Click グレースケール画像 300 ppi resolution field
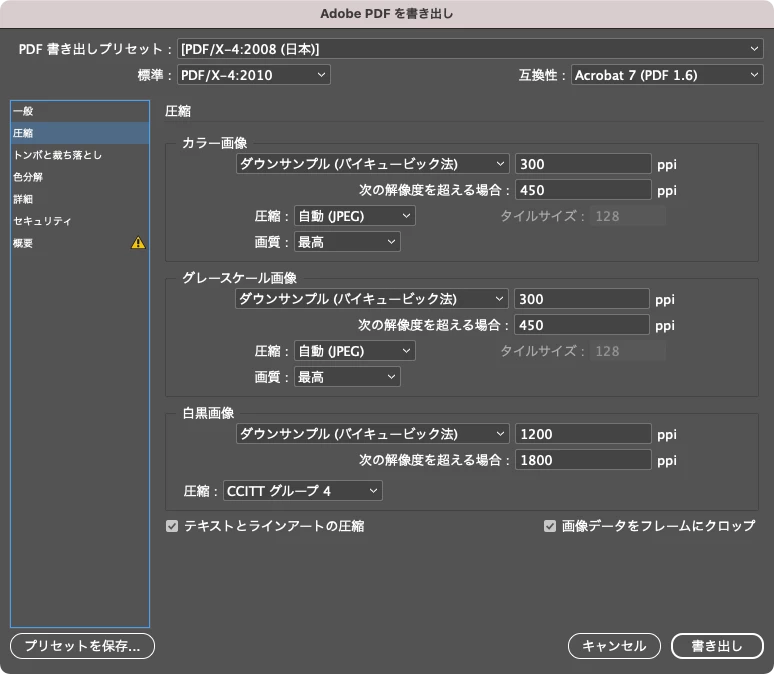 [581, 299]
